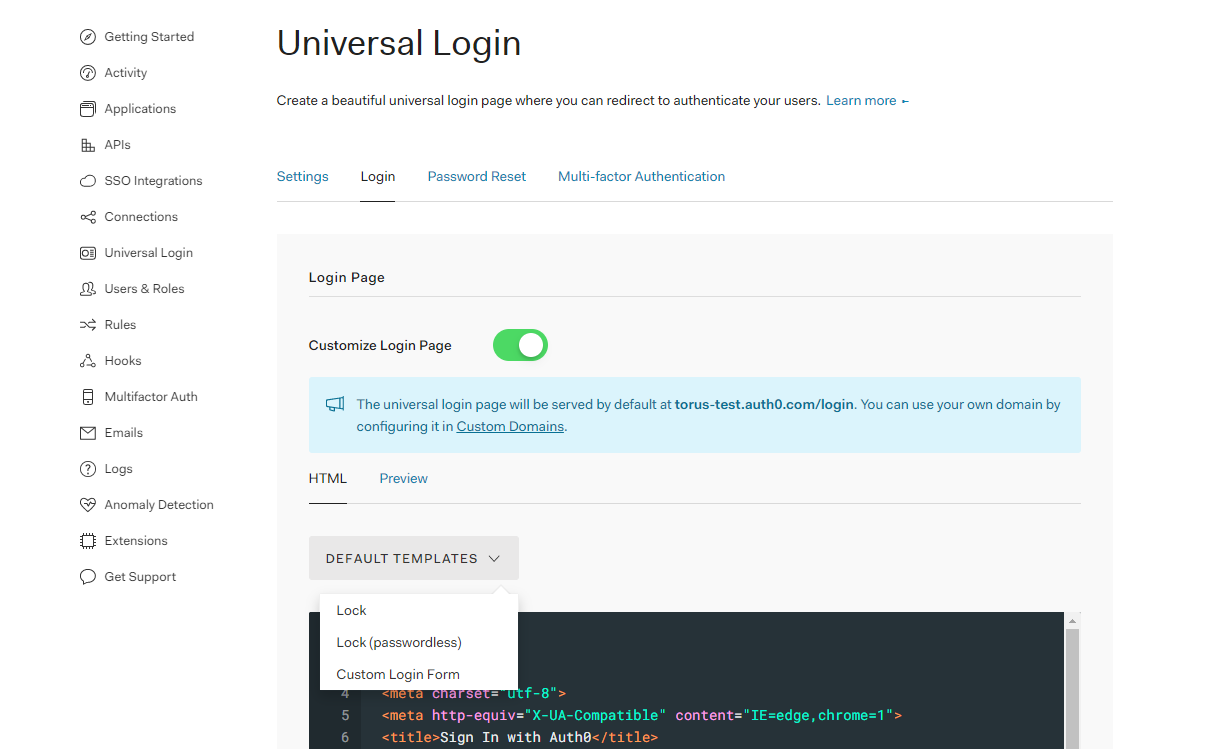Screen dimensions: 1215x749
Task: Open Anomaly Detection
Action: [159, 504]
